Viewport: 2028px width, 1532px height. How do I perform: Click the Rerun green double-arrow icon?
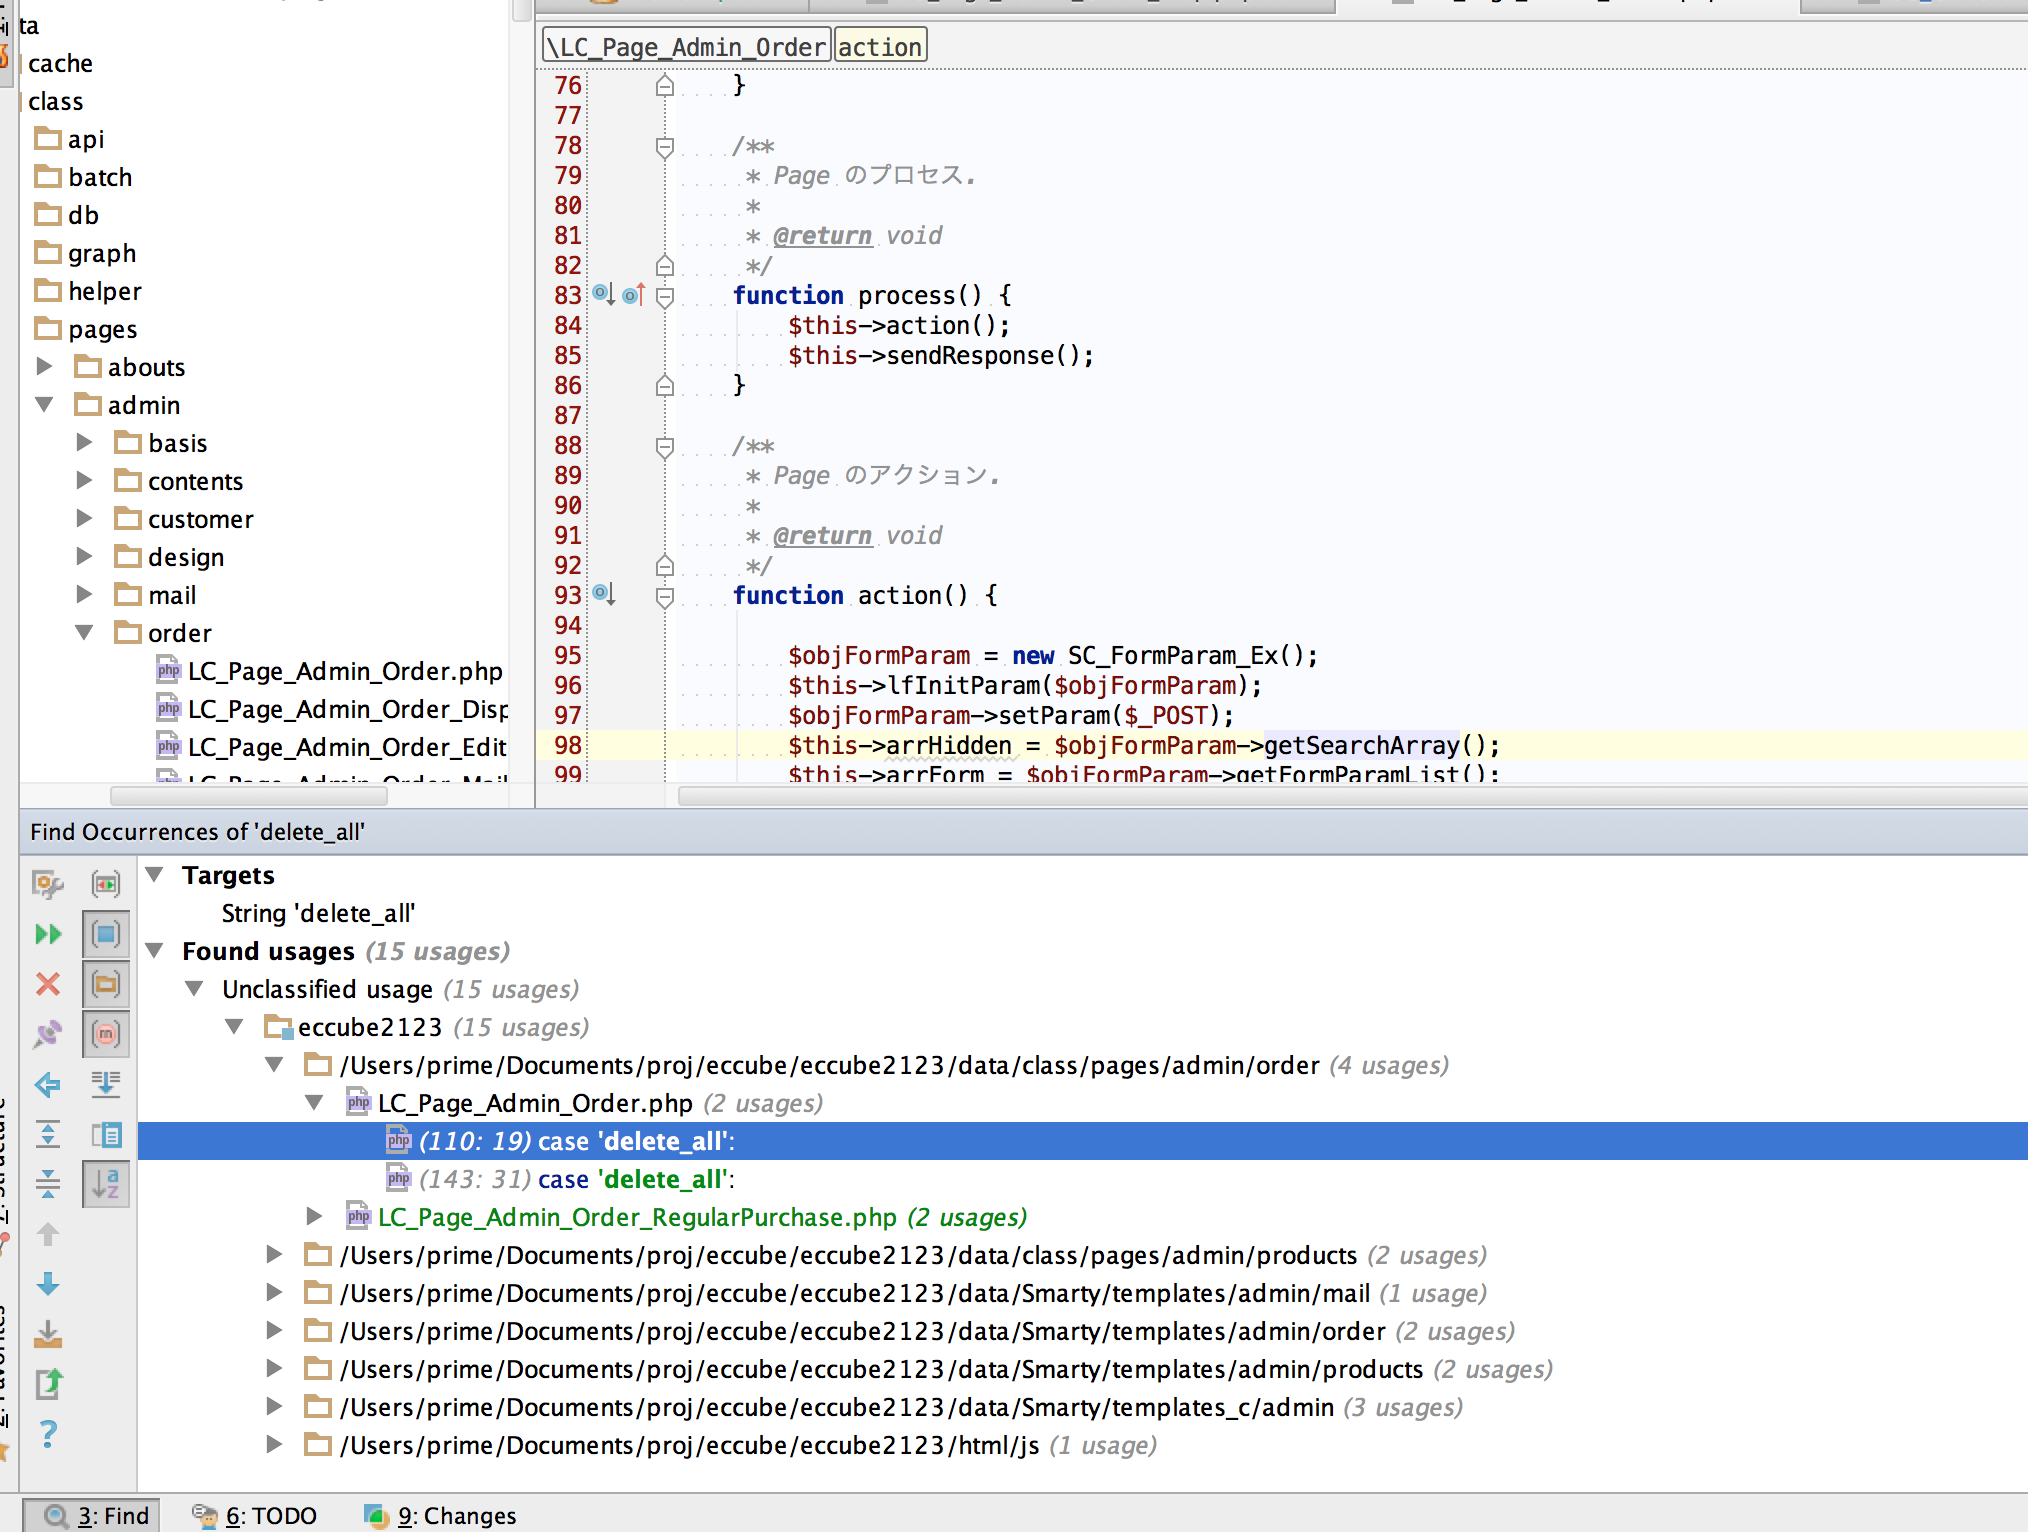coord(47,934)
